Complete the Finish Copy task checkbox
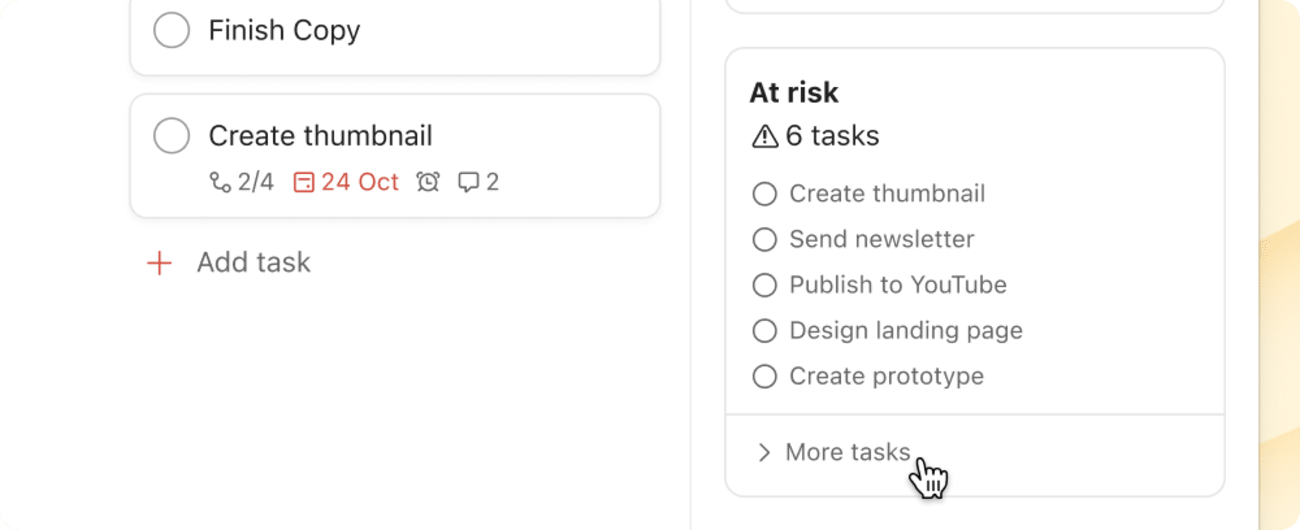 point(172,30)
